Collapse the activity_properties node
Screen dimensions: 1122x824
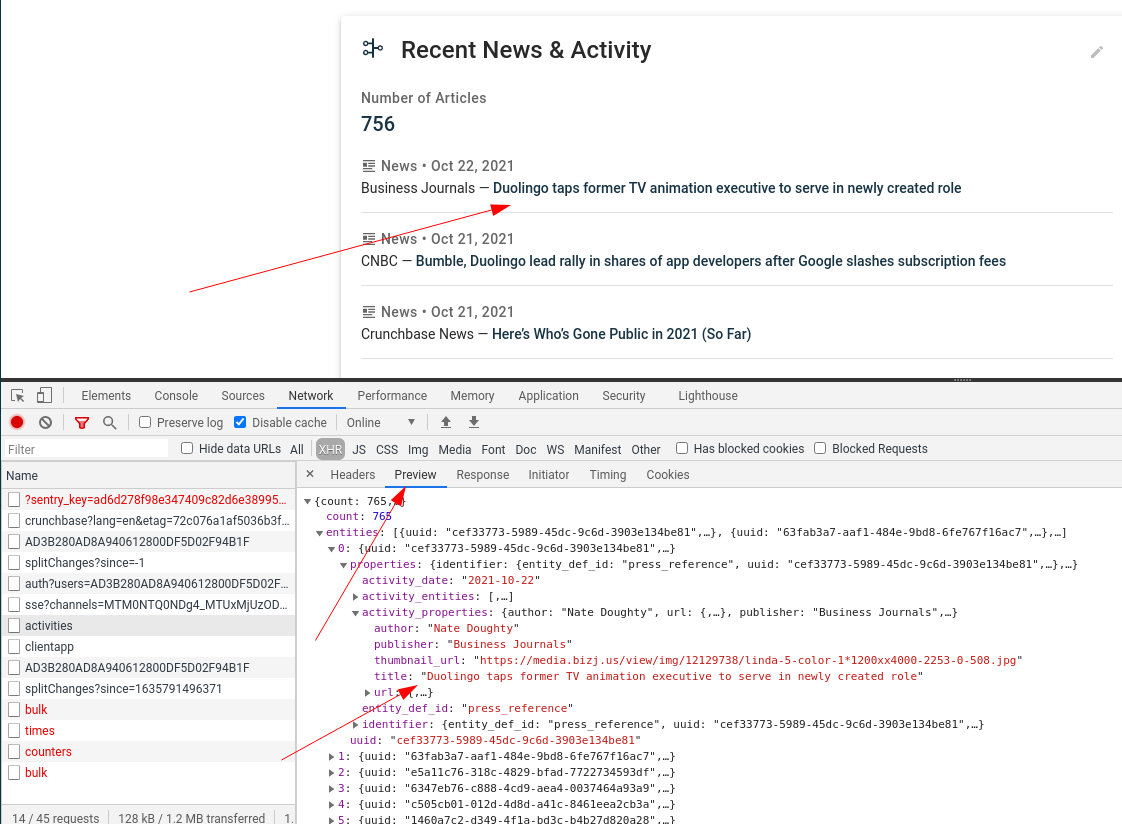pyautogui.click(x=356, y=613)
